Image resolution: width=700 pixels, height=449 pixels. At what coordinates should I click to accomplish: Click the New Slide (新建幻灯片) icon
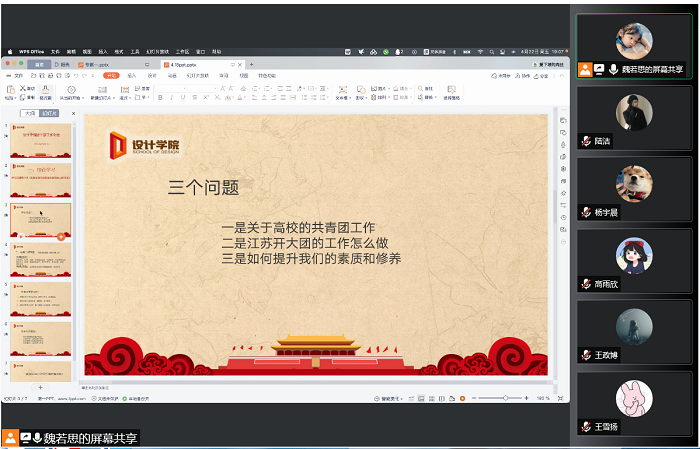(103, 91)
